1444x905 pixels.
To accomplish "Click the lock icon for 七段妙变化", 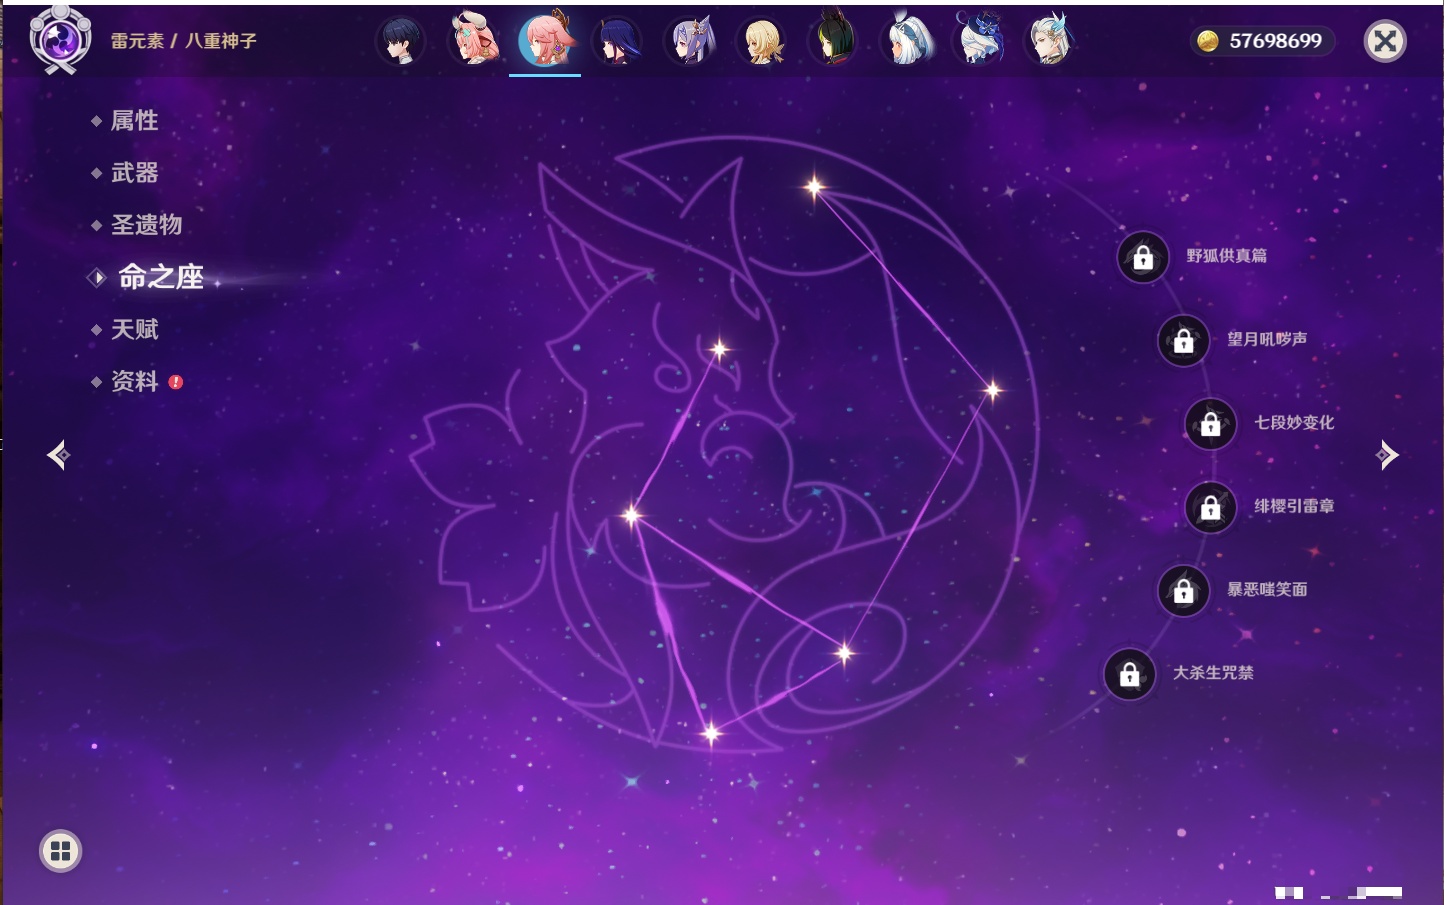I will (x=1210, y=424).
